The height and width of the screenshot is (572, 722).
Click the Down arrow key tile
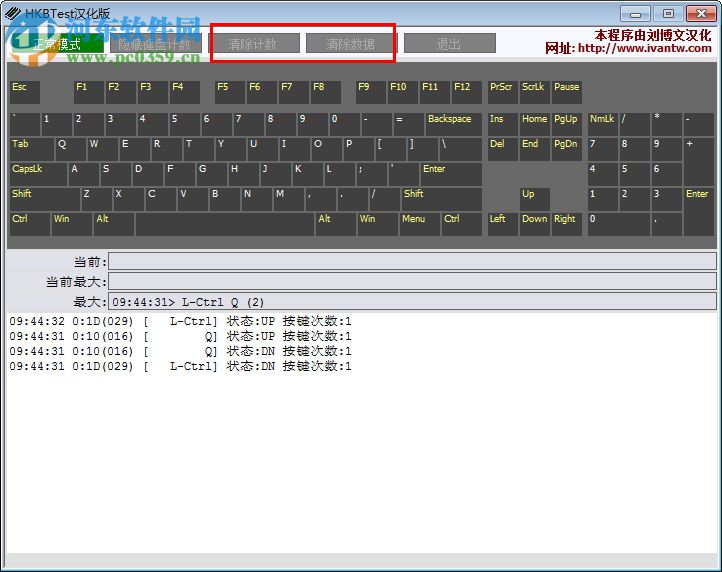(x=535, y=224)
